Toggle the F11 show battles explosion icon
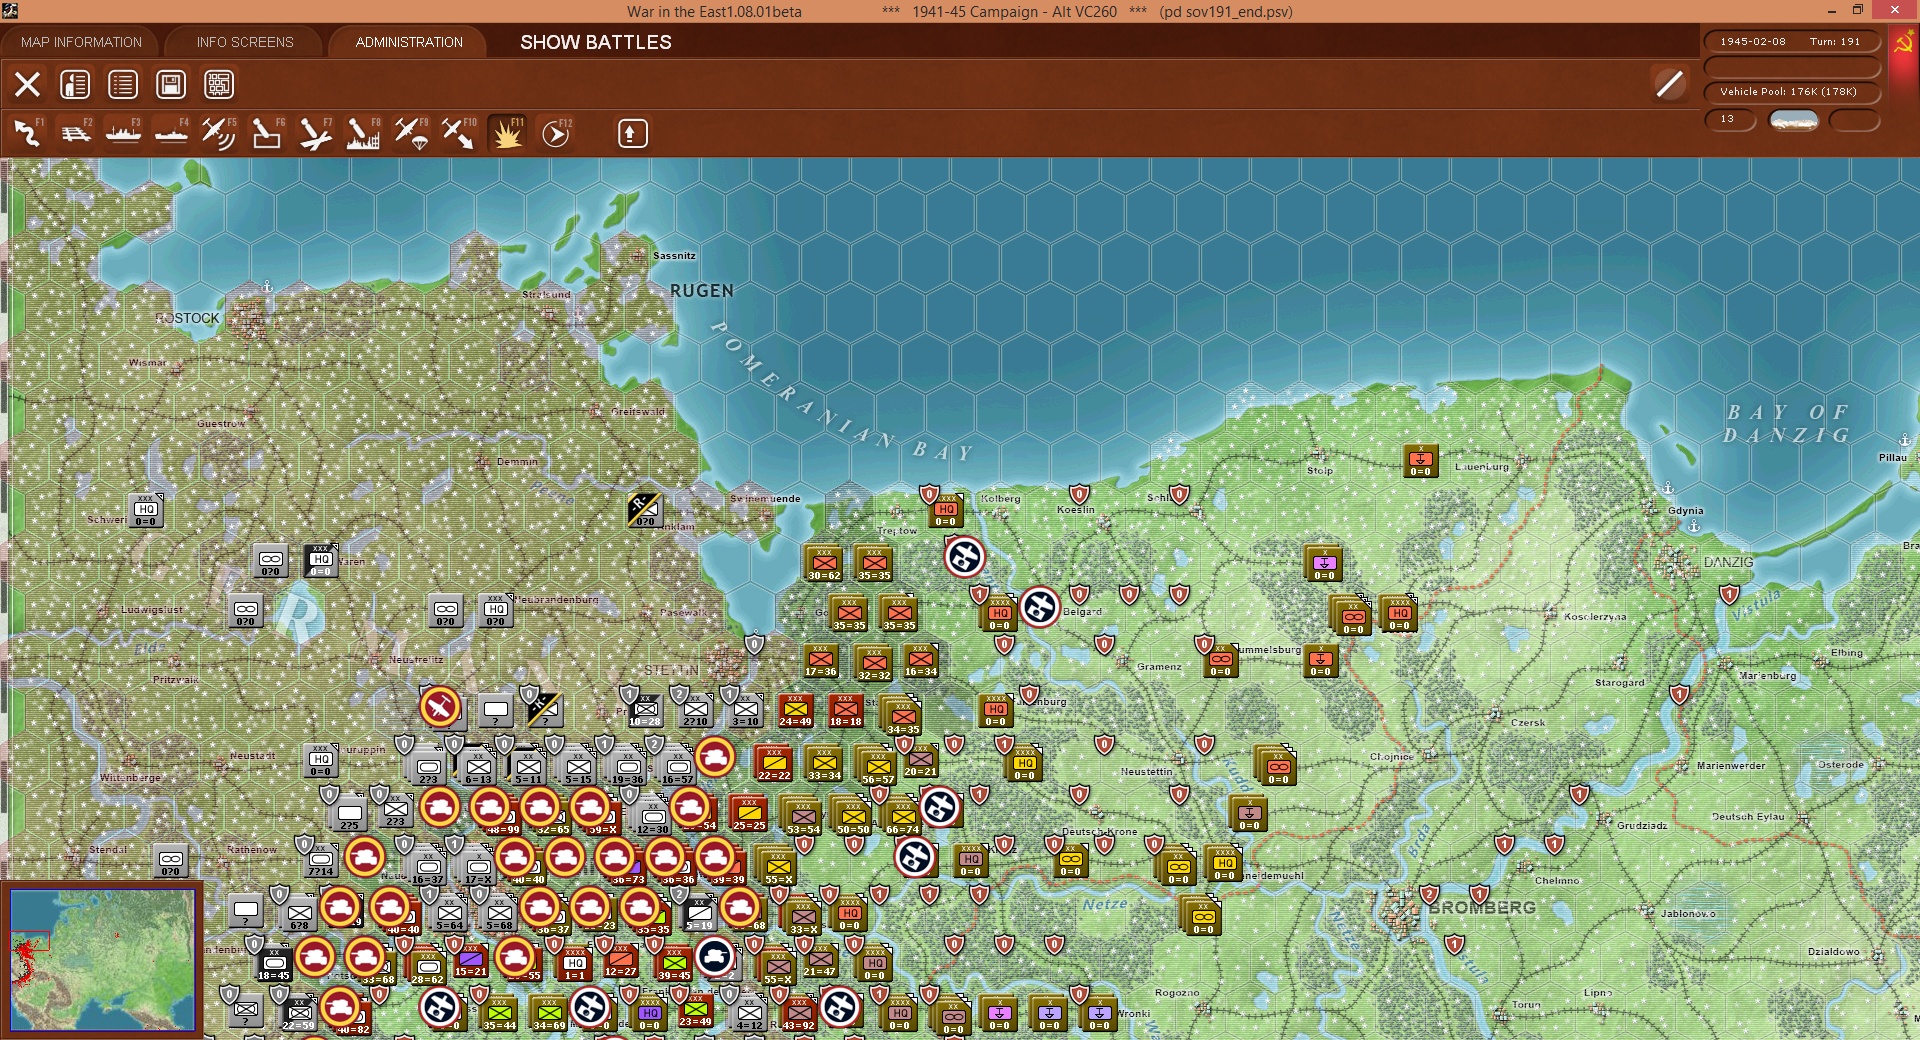Viewport: 1920px width, 1040px height. (507, 133)
